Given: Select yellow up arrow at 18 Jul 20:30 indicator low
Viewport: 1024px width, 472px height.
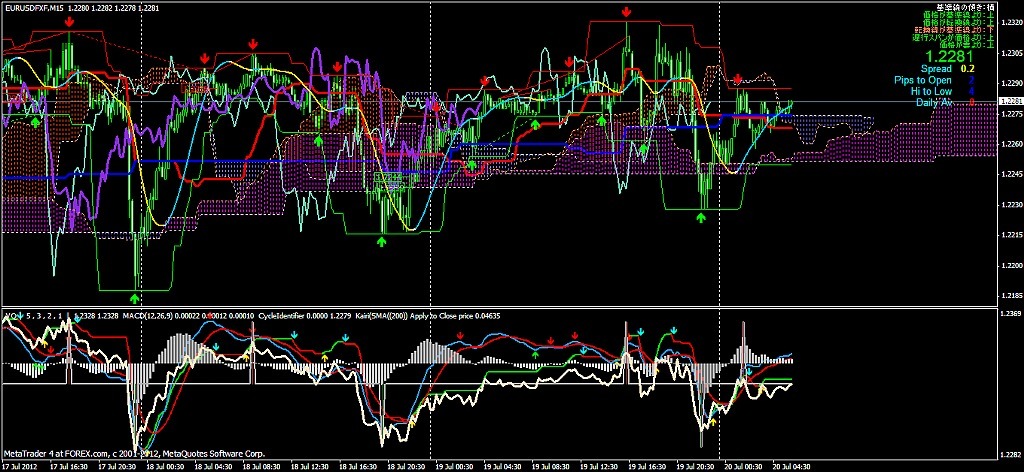Looking at the screenshot, I should coord(411,424).
